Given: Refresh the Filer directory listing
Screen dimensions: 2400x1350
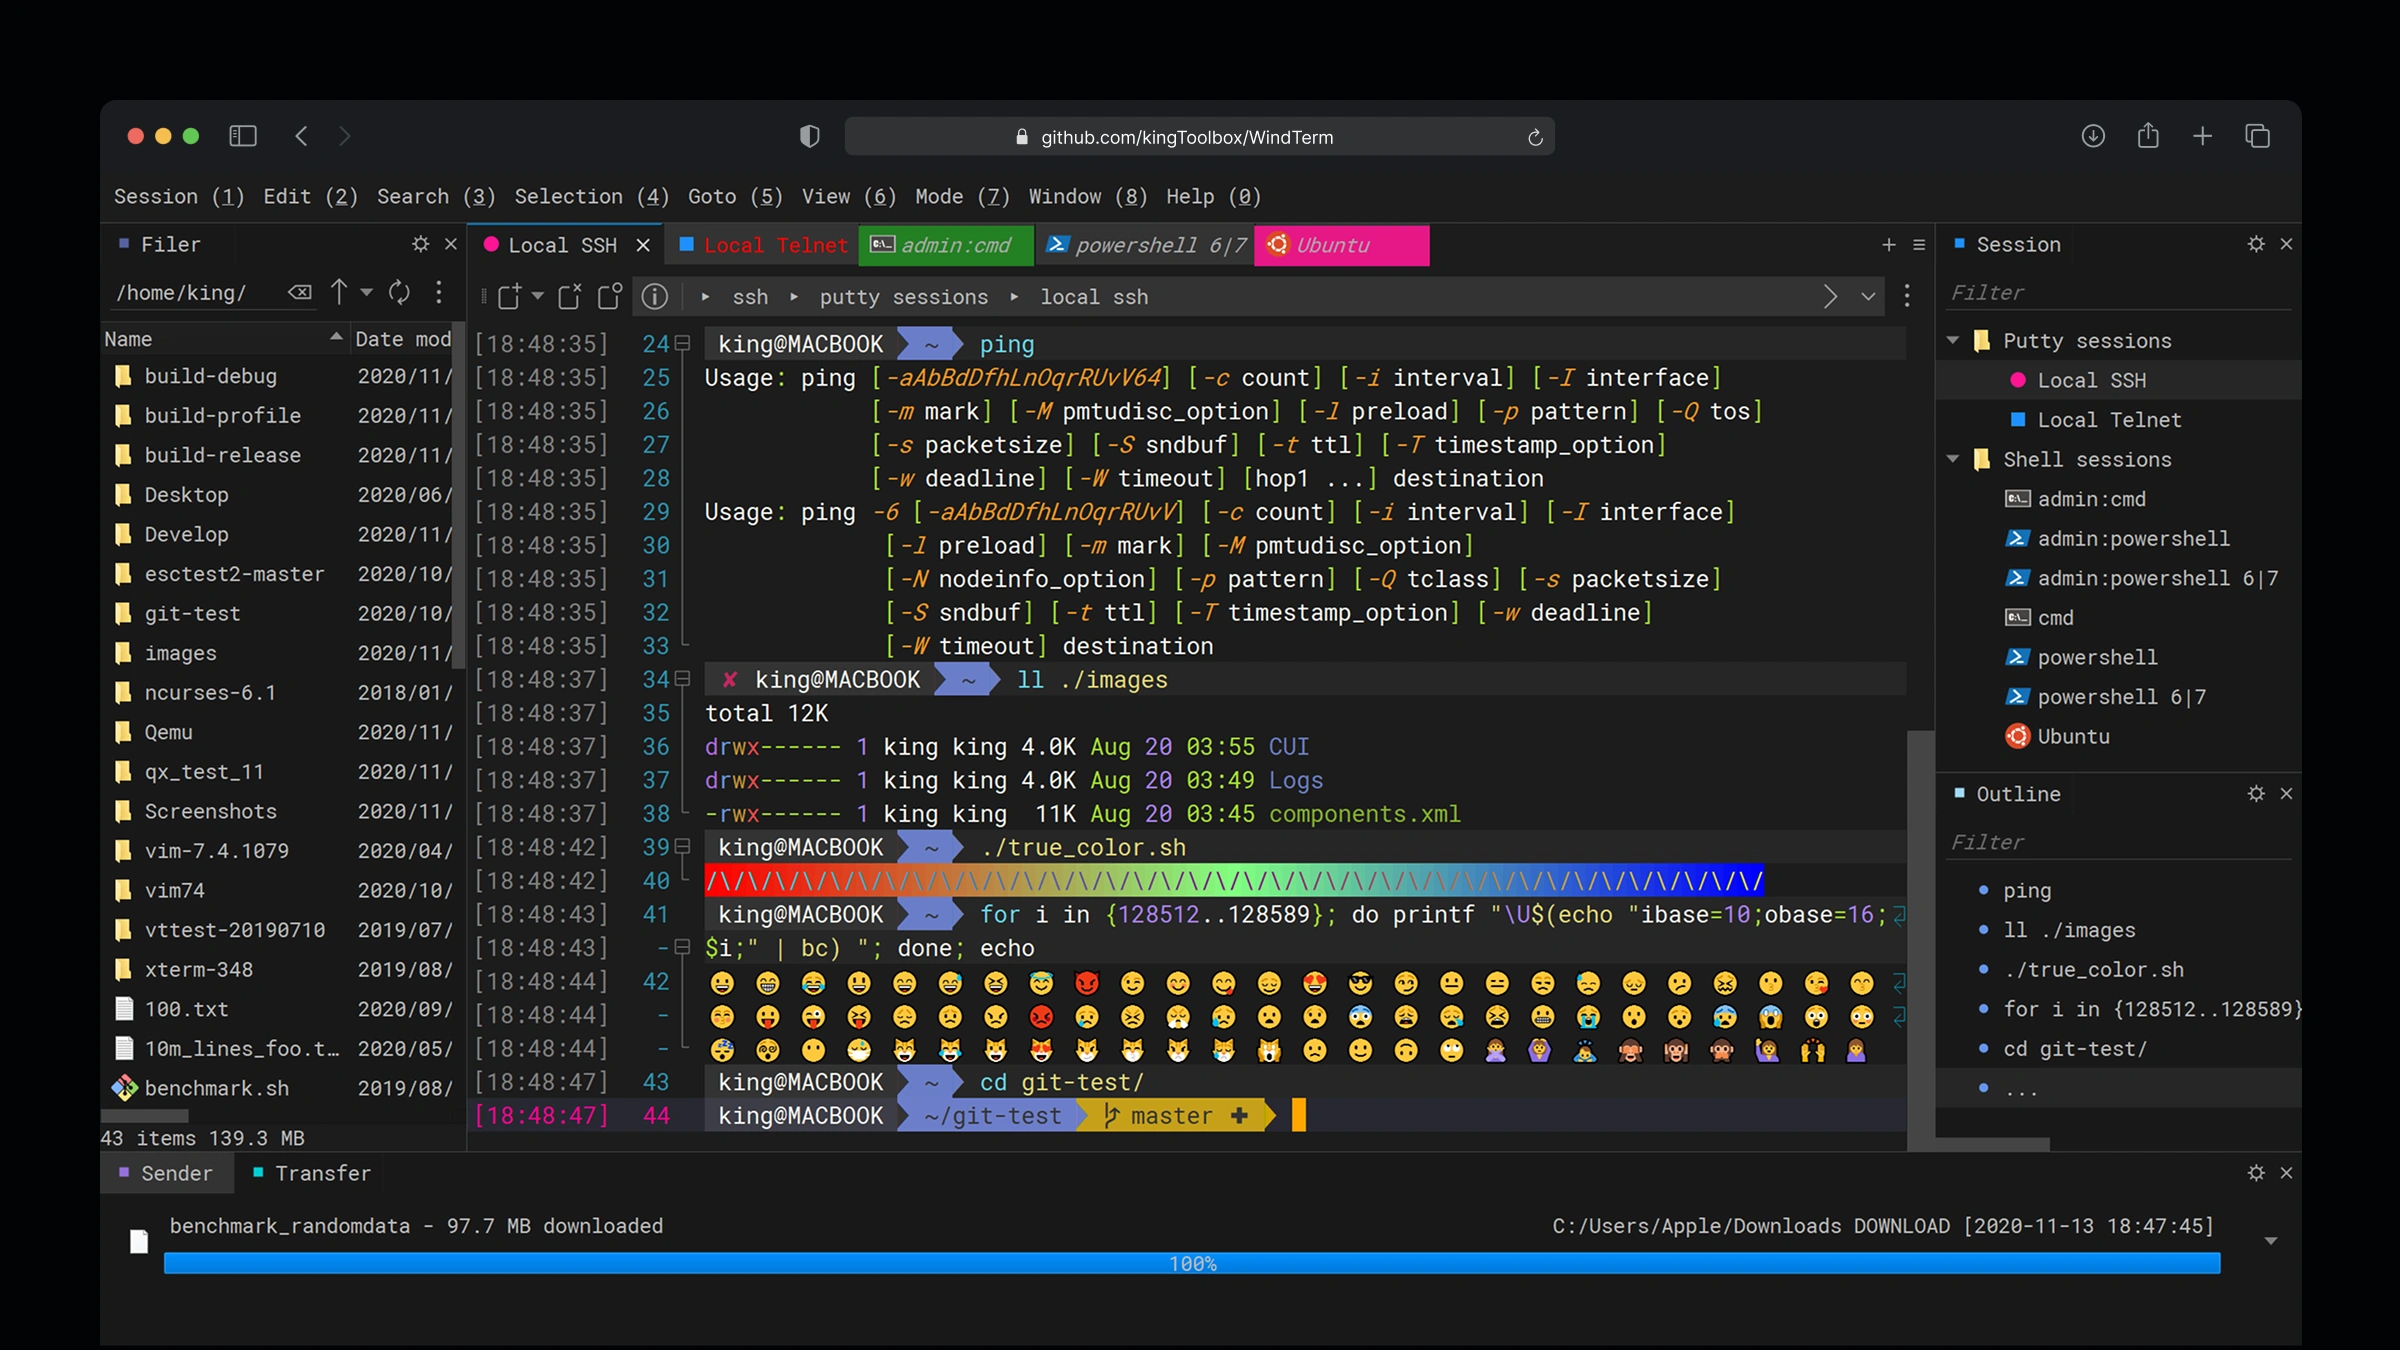Looking at the screenshot, I should click(x=399, y=292).
